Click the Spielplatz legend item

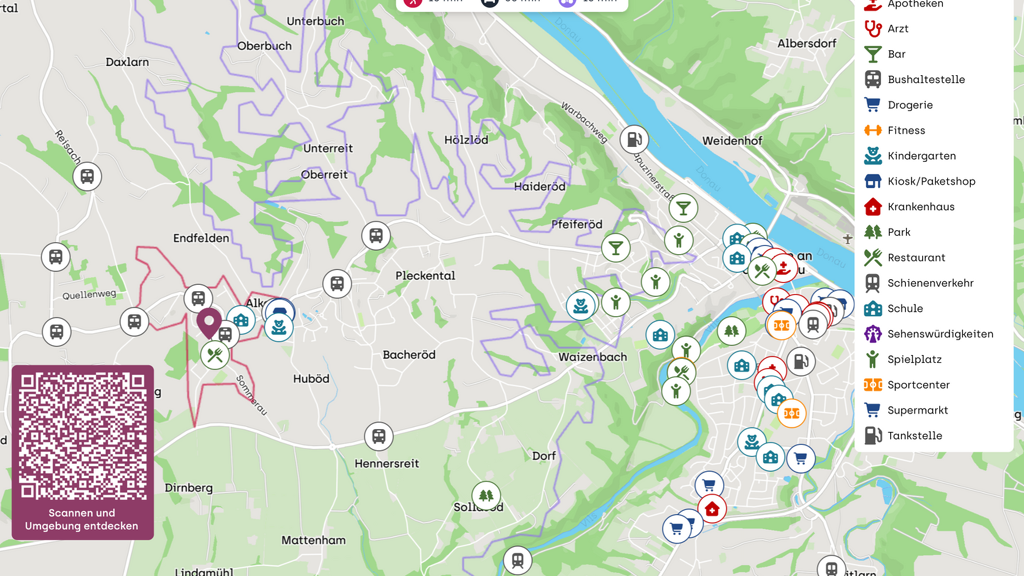(x=913, y=360)
